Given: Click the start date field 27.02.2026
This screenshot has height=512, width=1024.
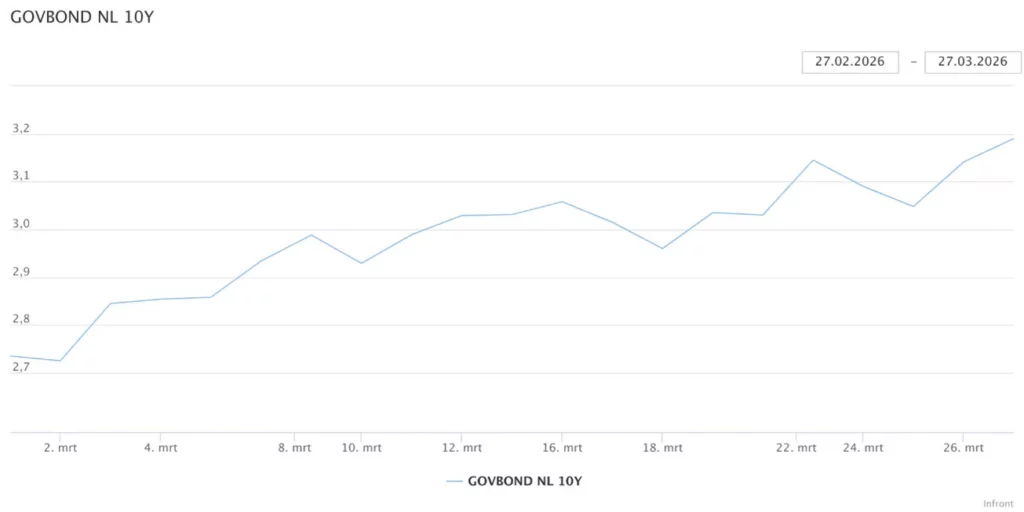Looking at the screenshot, I should 850,62.
